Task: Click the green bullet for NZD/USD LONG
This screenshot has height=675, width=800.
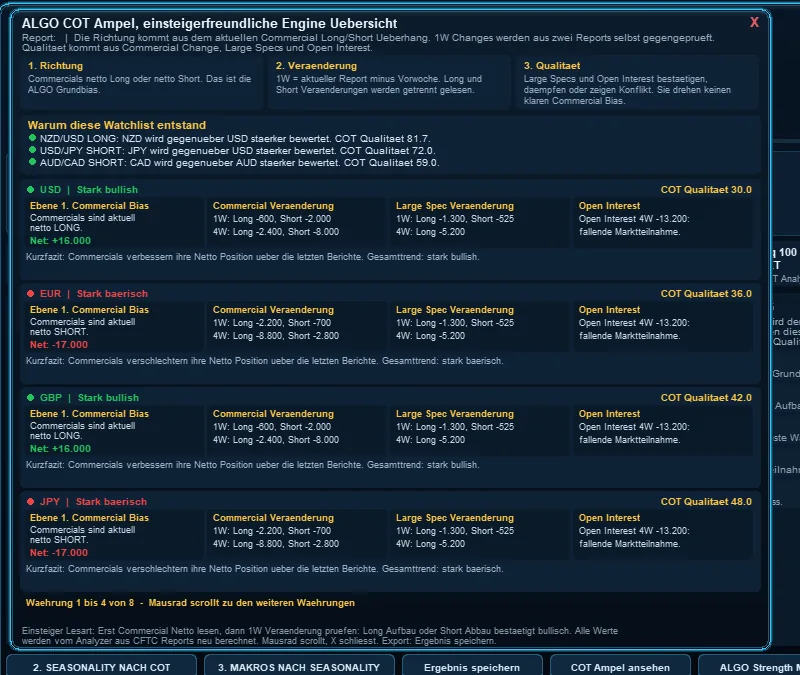Action: [x=33, y=138]
